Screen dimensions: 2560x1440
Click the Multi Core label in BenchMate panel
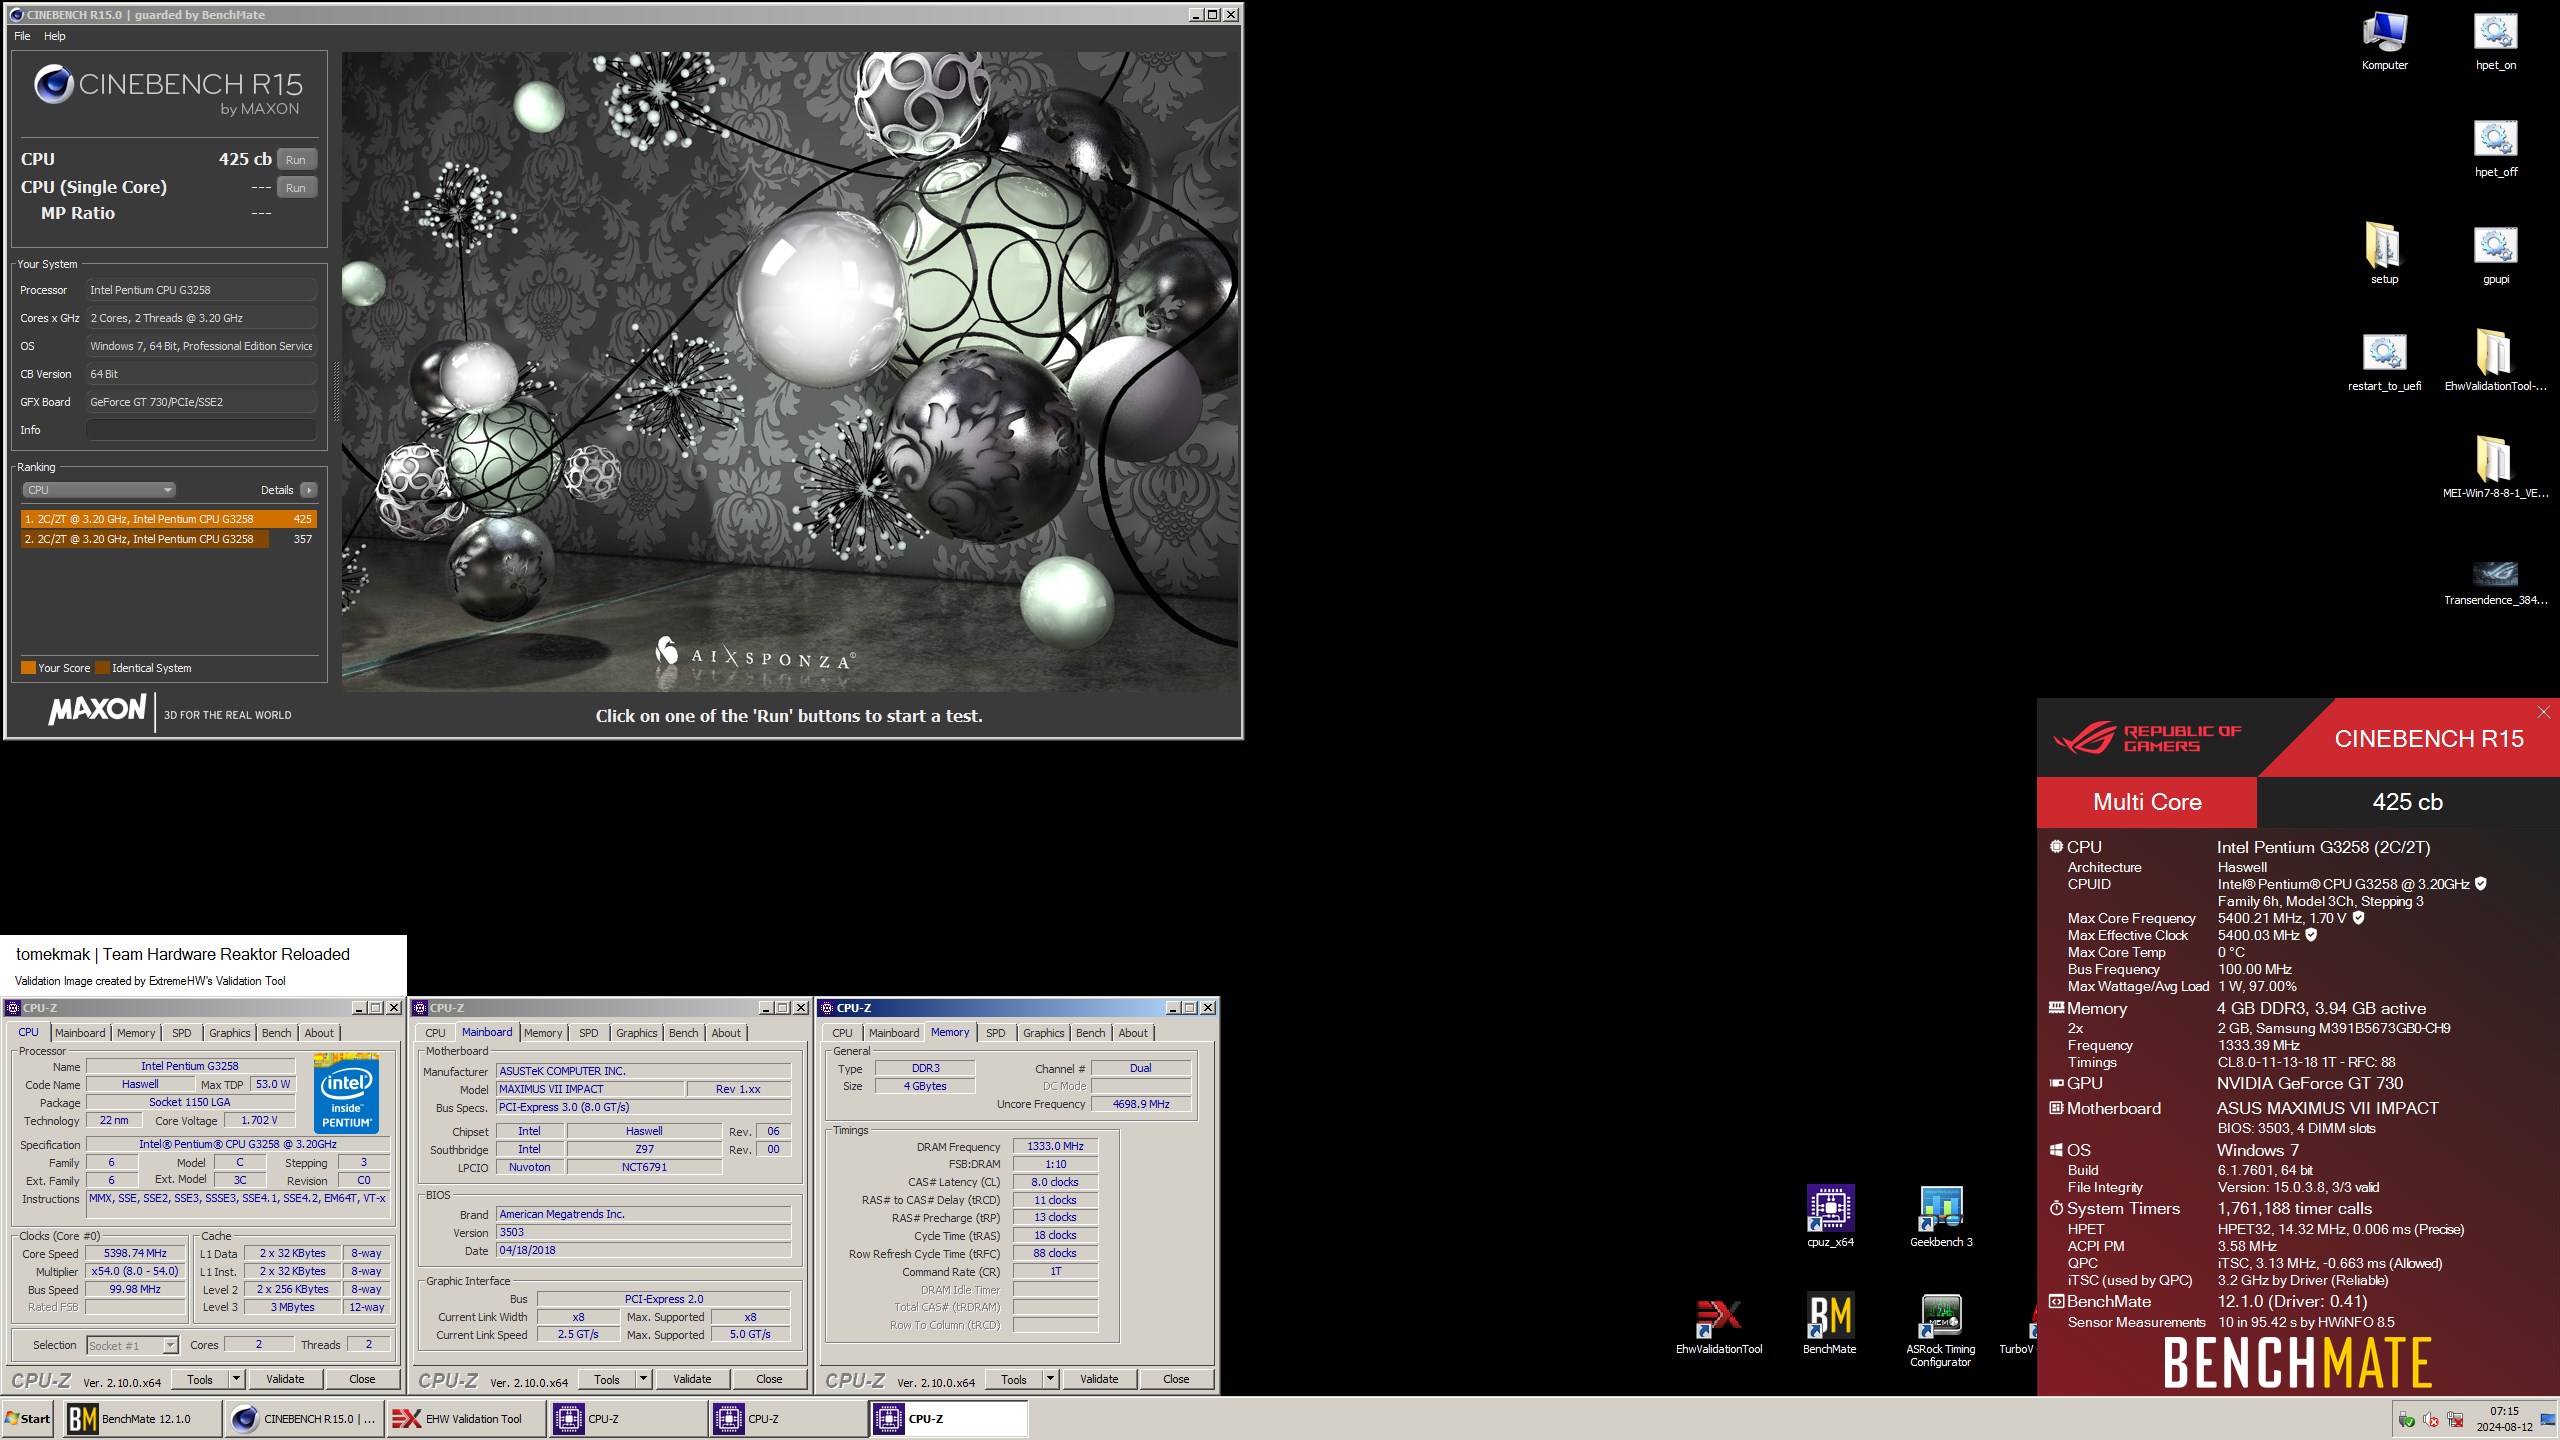pyautogui.click(x=2147, y=802)
